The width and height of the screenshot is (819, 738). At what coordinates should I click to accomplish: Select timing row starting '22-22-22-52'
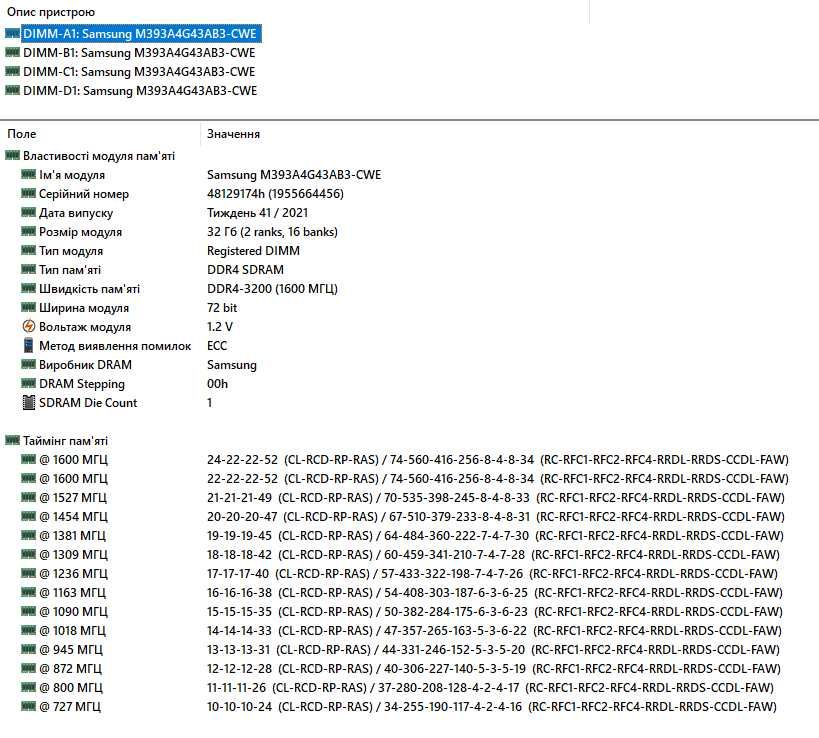pos(498,479)
